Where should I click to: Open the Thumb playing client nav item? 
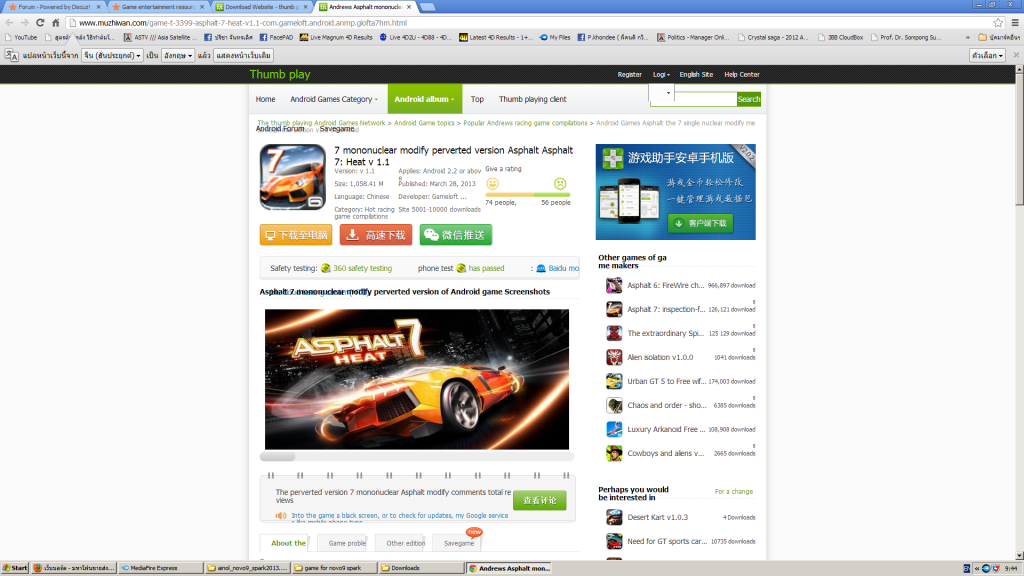[x=533, y=99]
